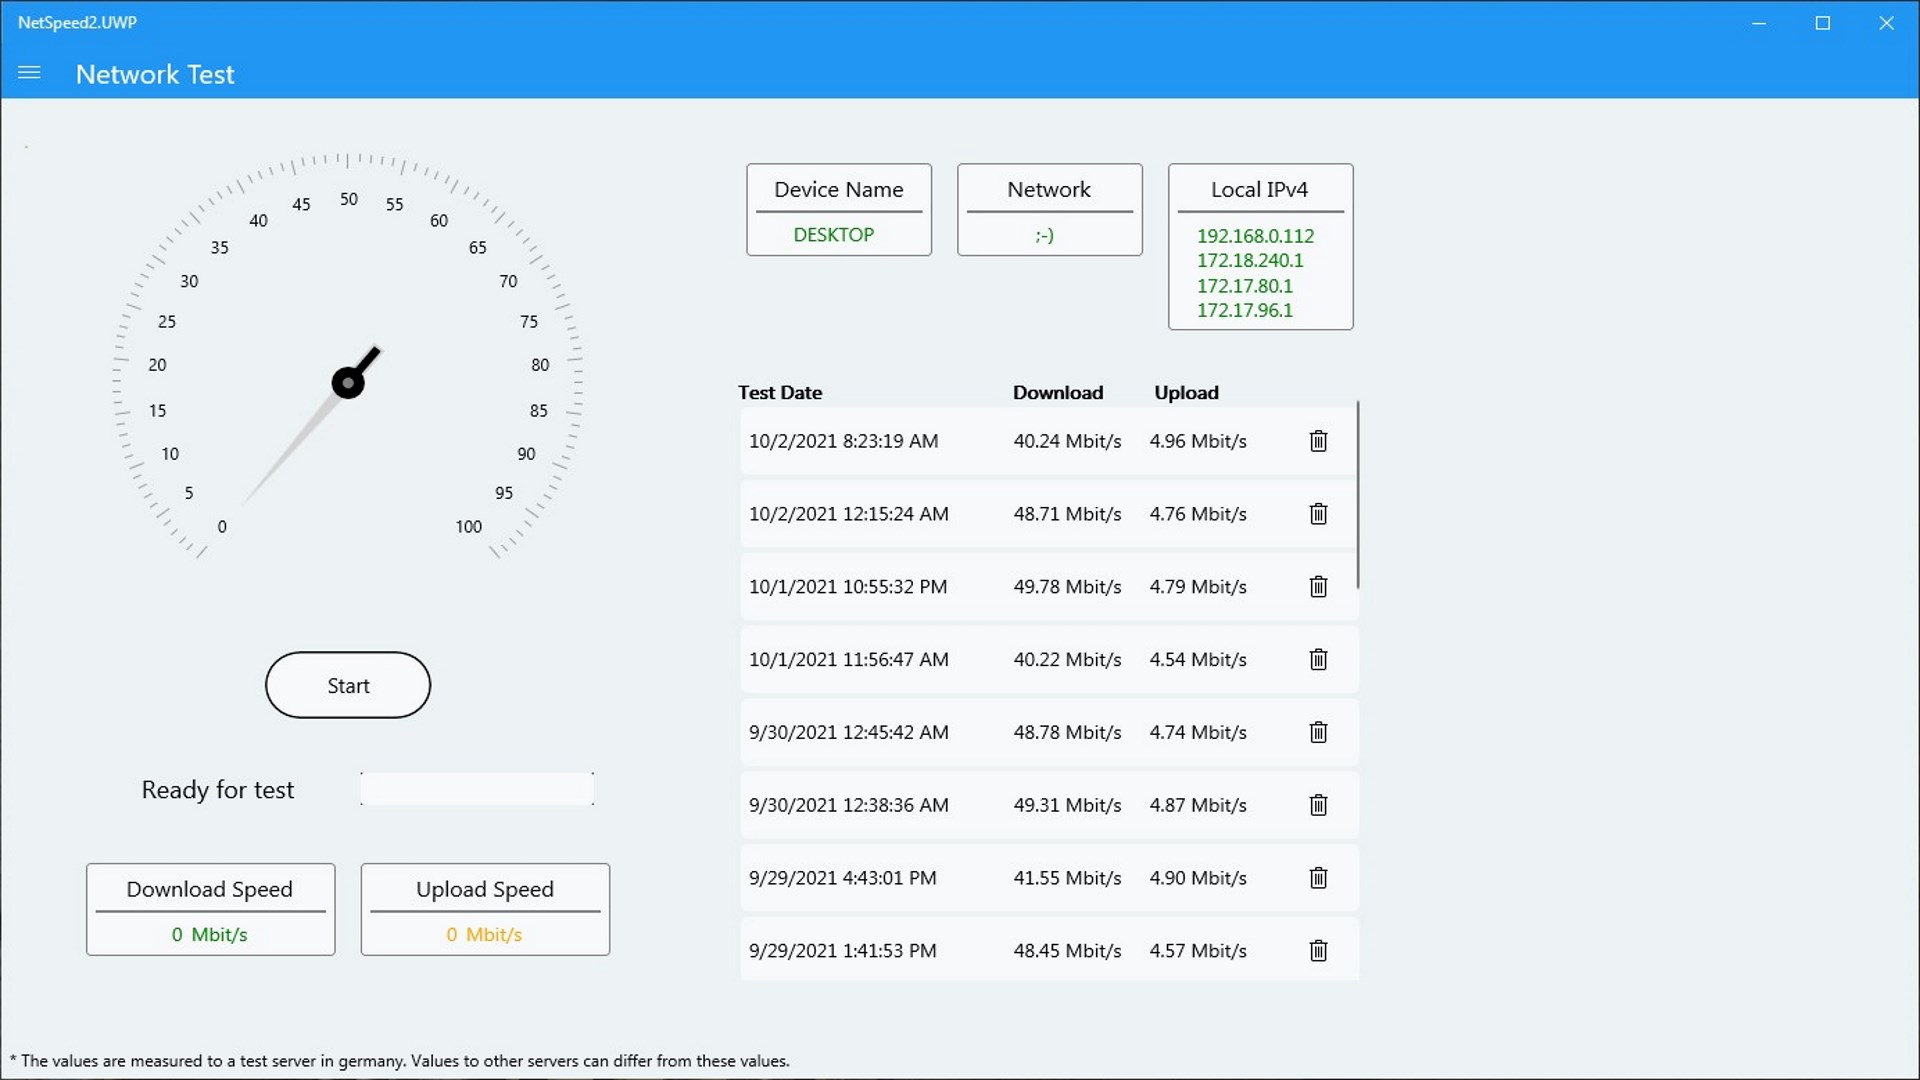The image size is (1920, 1080).
Task: Delete the 10/2/2021 12:15:24 AM result
Action: (1318, 514)
